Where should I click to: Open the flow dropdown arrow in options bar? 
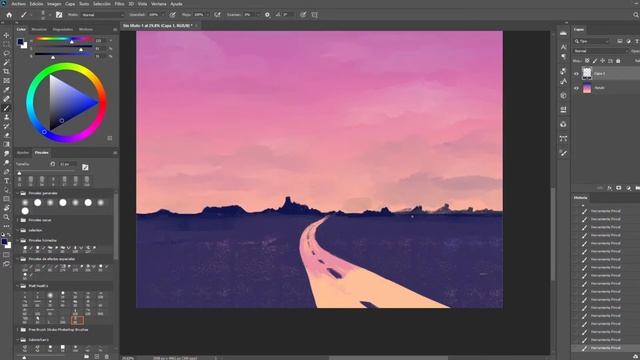coord(207,15)
